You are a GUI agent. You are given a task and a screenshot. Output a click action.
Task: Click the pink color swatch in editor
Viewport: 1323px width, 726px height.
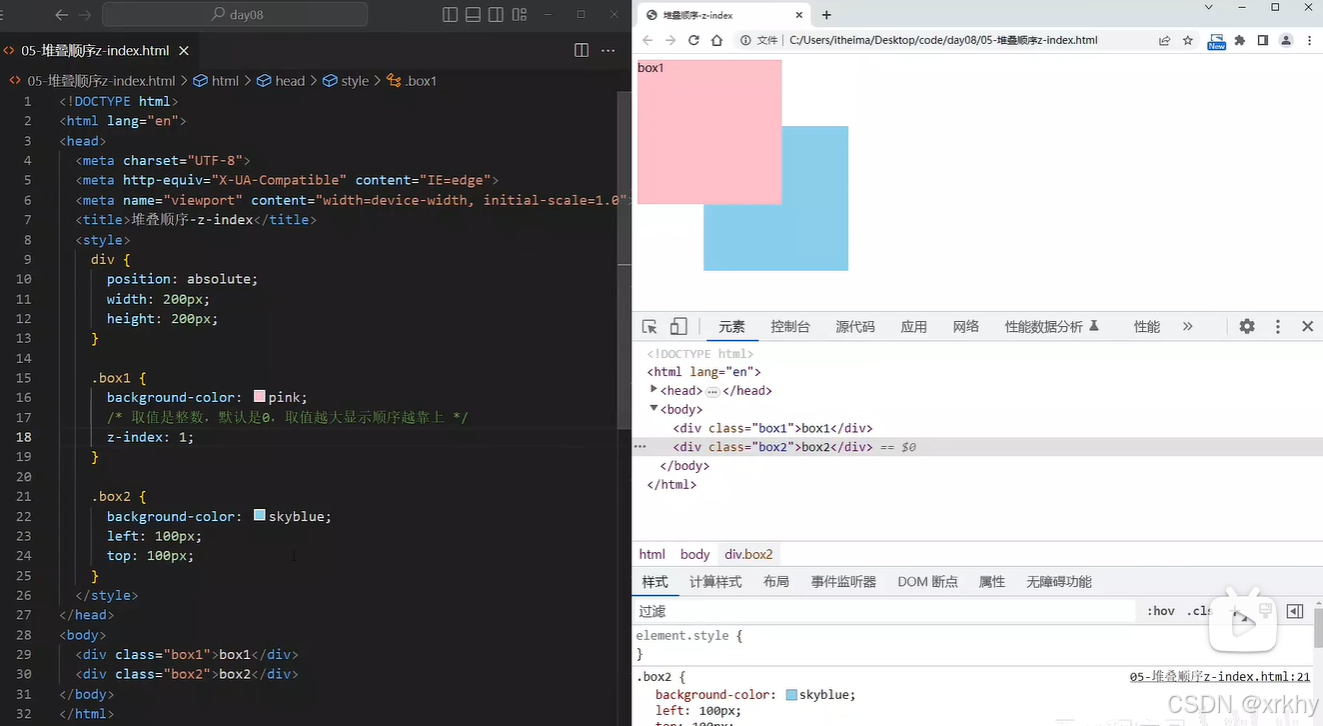click(260, 397)
